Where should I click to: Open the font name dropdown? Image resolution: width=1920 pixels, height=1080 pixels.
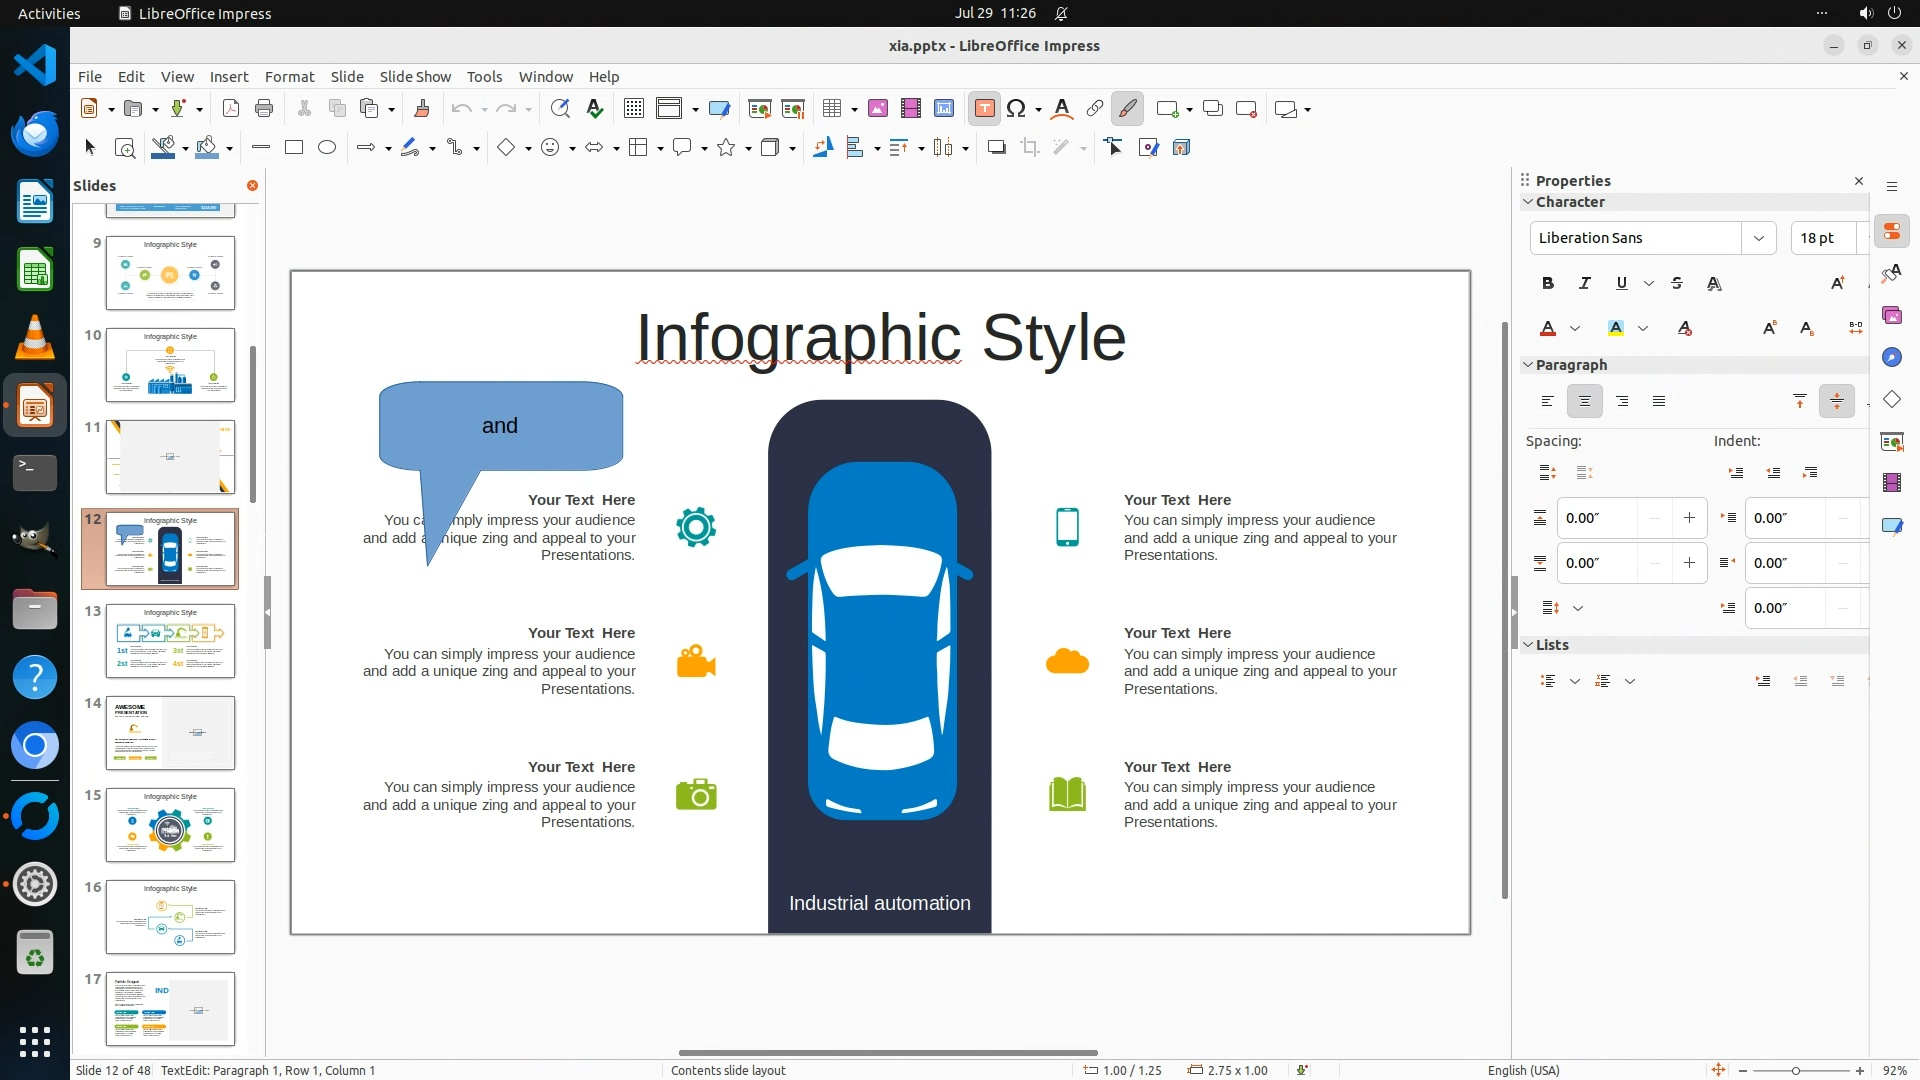tap(1758, 238)
